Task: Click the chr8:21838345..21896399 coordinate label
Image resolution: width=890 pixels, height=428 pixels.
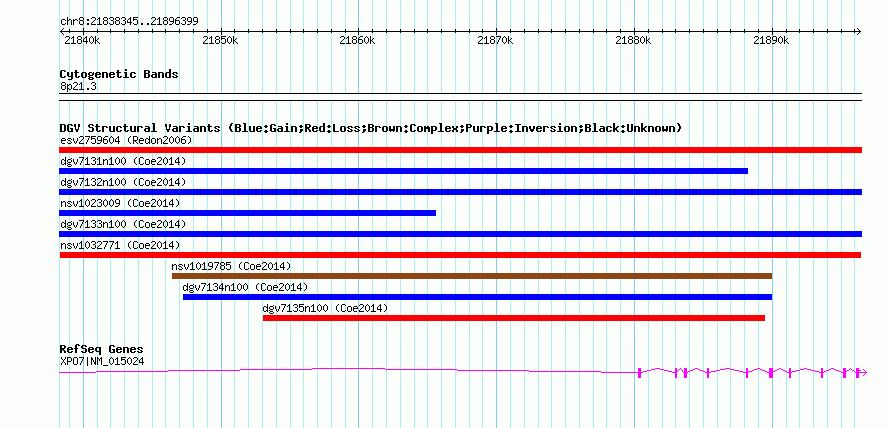Action: [129, 22]
